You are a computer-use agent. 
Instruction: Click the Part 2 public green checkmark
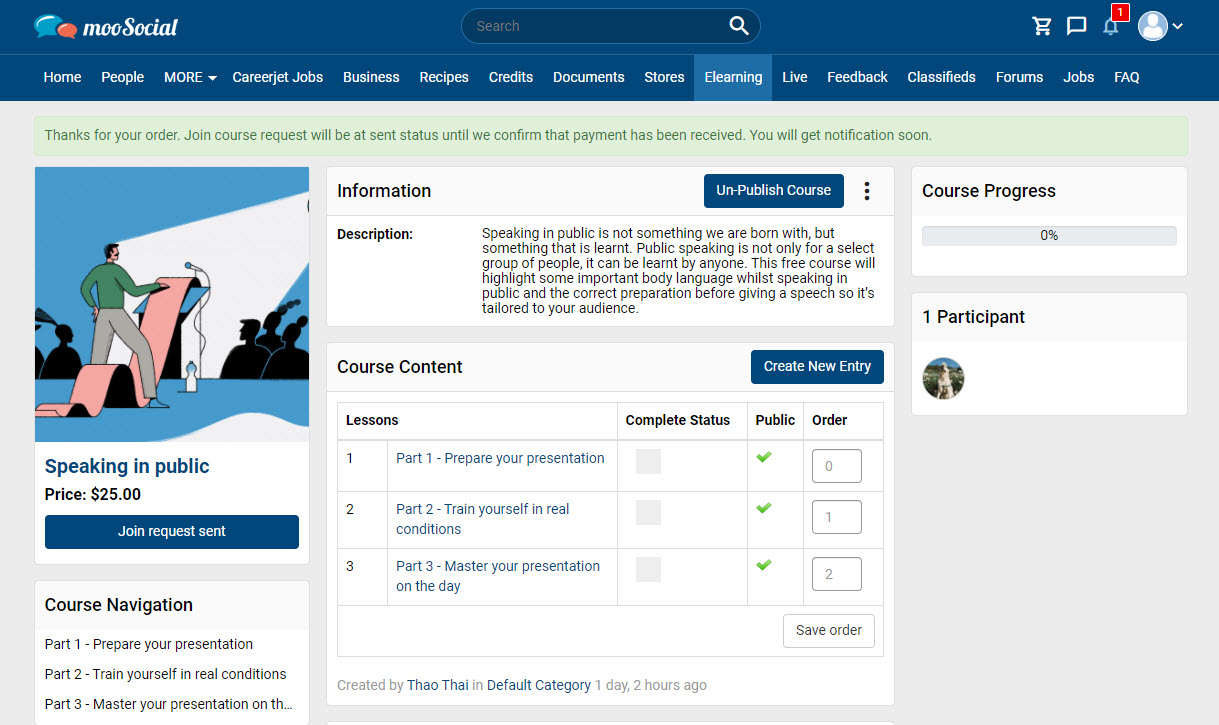[x=764, y=508]
